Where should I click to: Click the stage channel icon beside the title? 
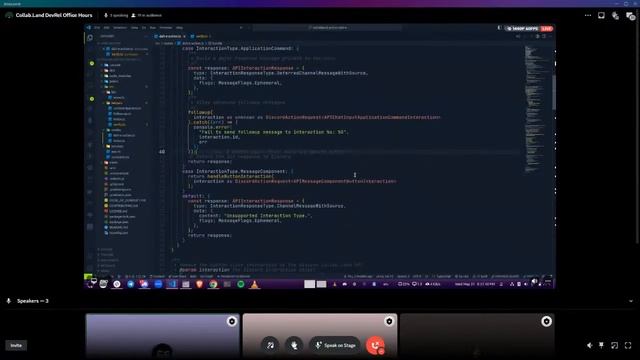pyautogui.click(x=9, y=16)
